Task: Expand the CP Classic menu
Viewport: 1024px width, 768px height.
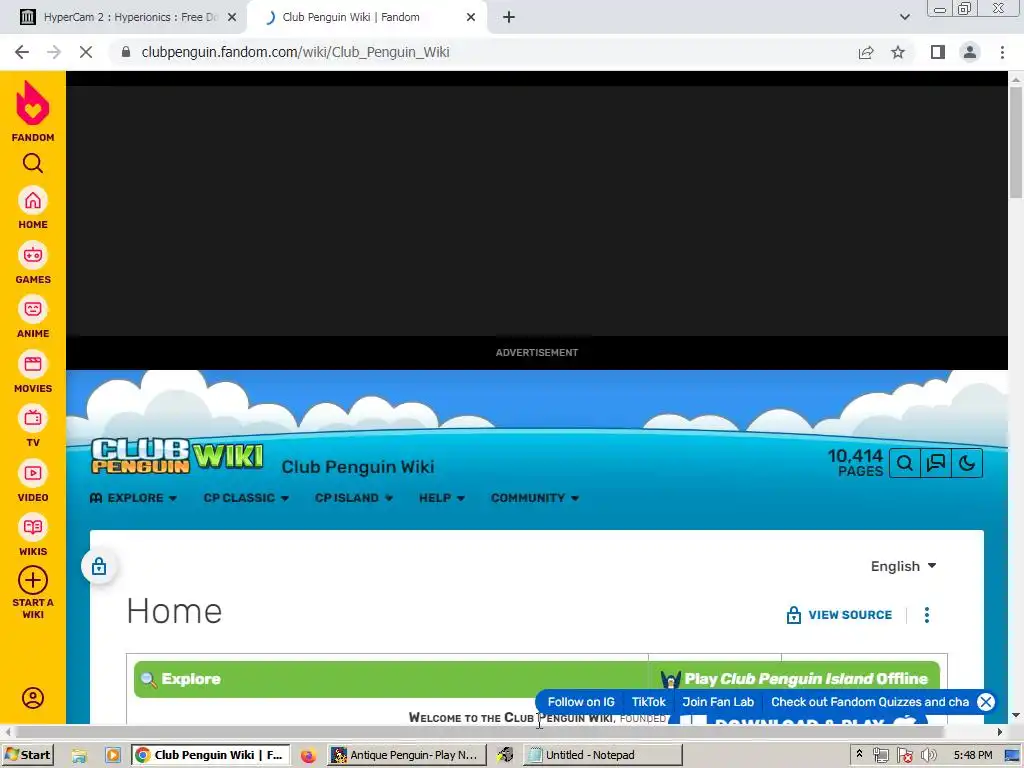Action: pyautogui.click(x=246, y=498)
